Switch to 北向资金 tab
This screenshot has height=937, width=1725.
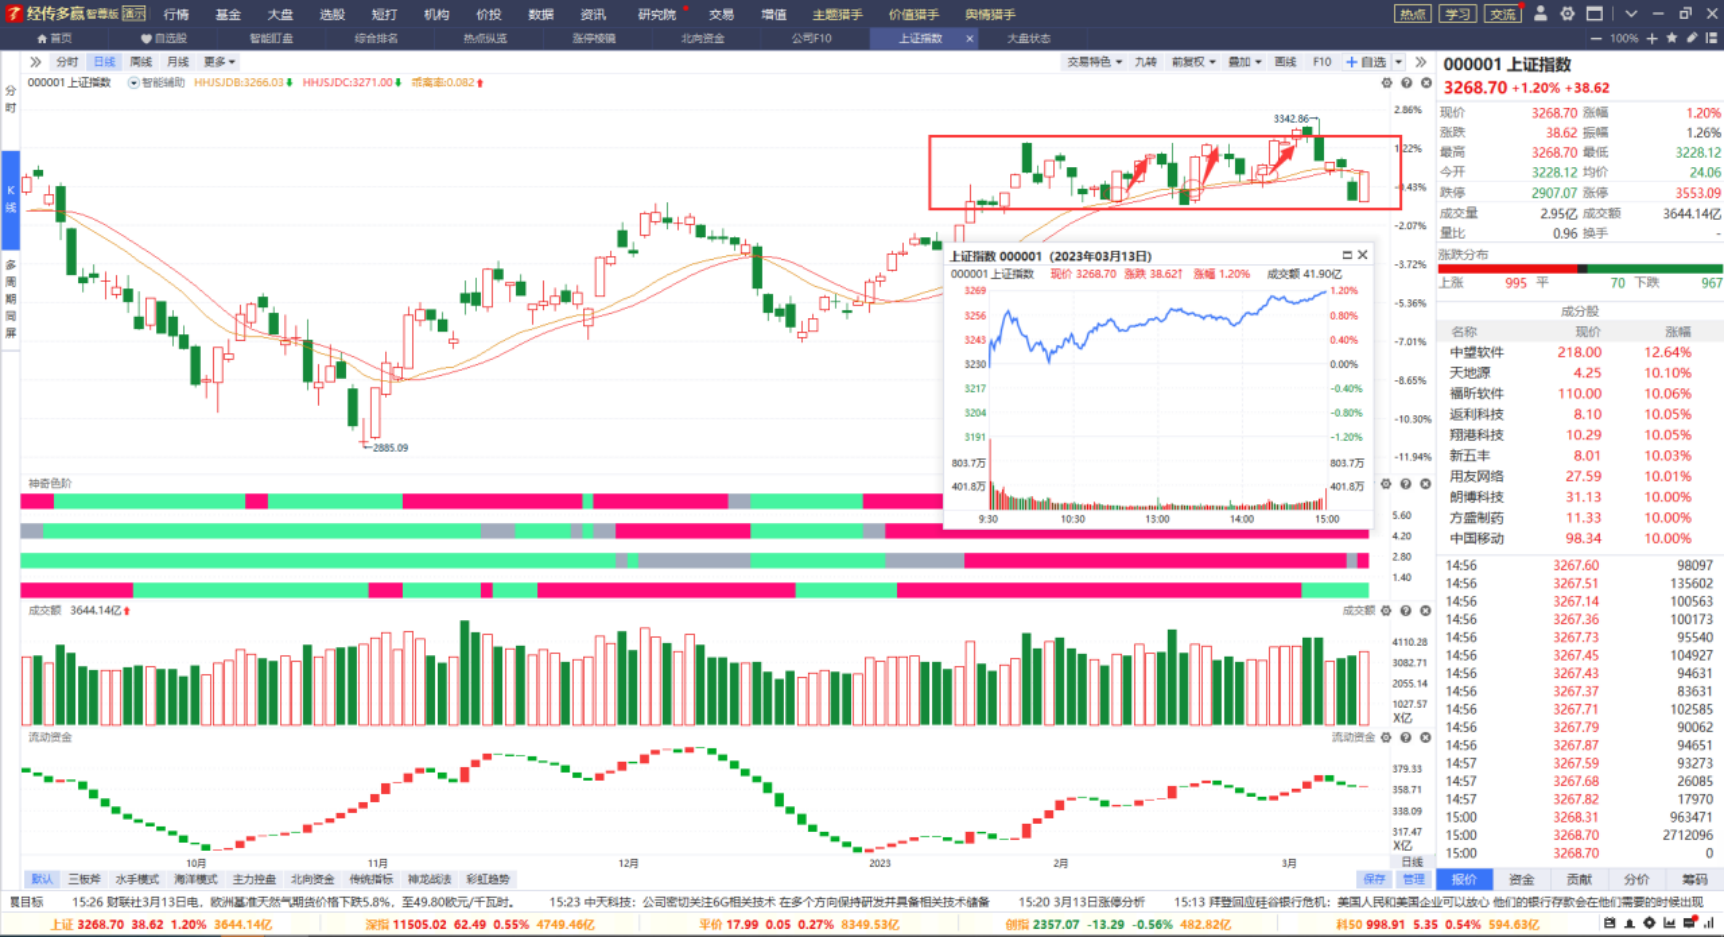coord(702,38)
